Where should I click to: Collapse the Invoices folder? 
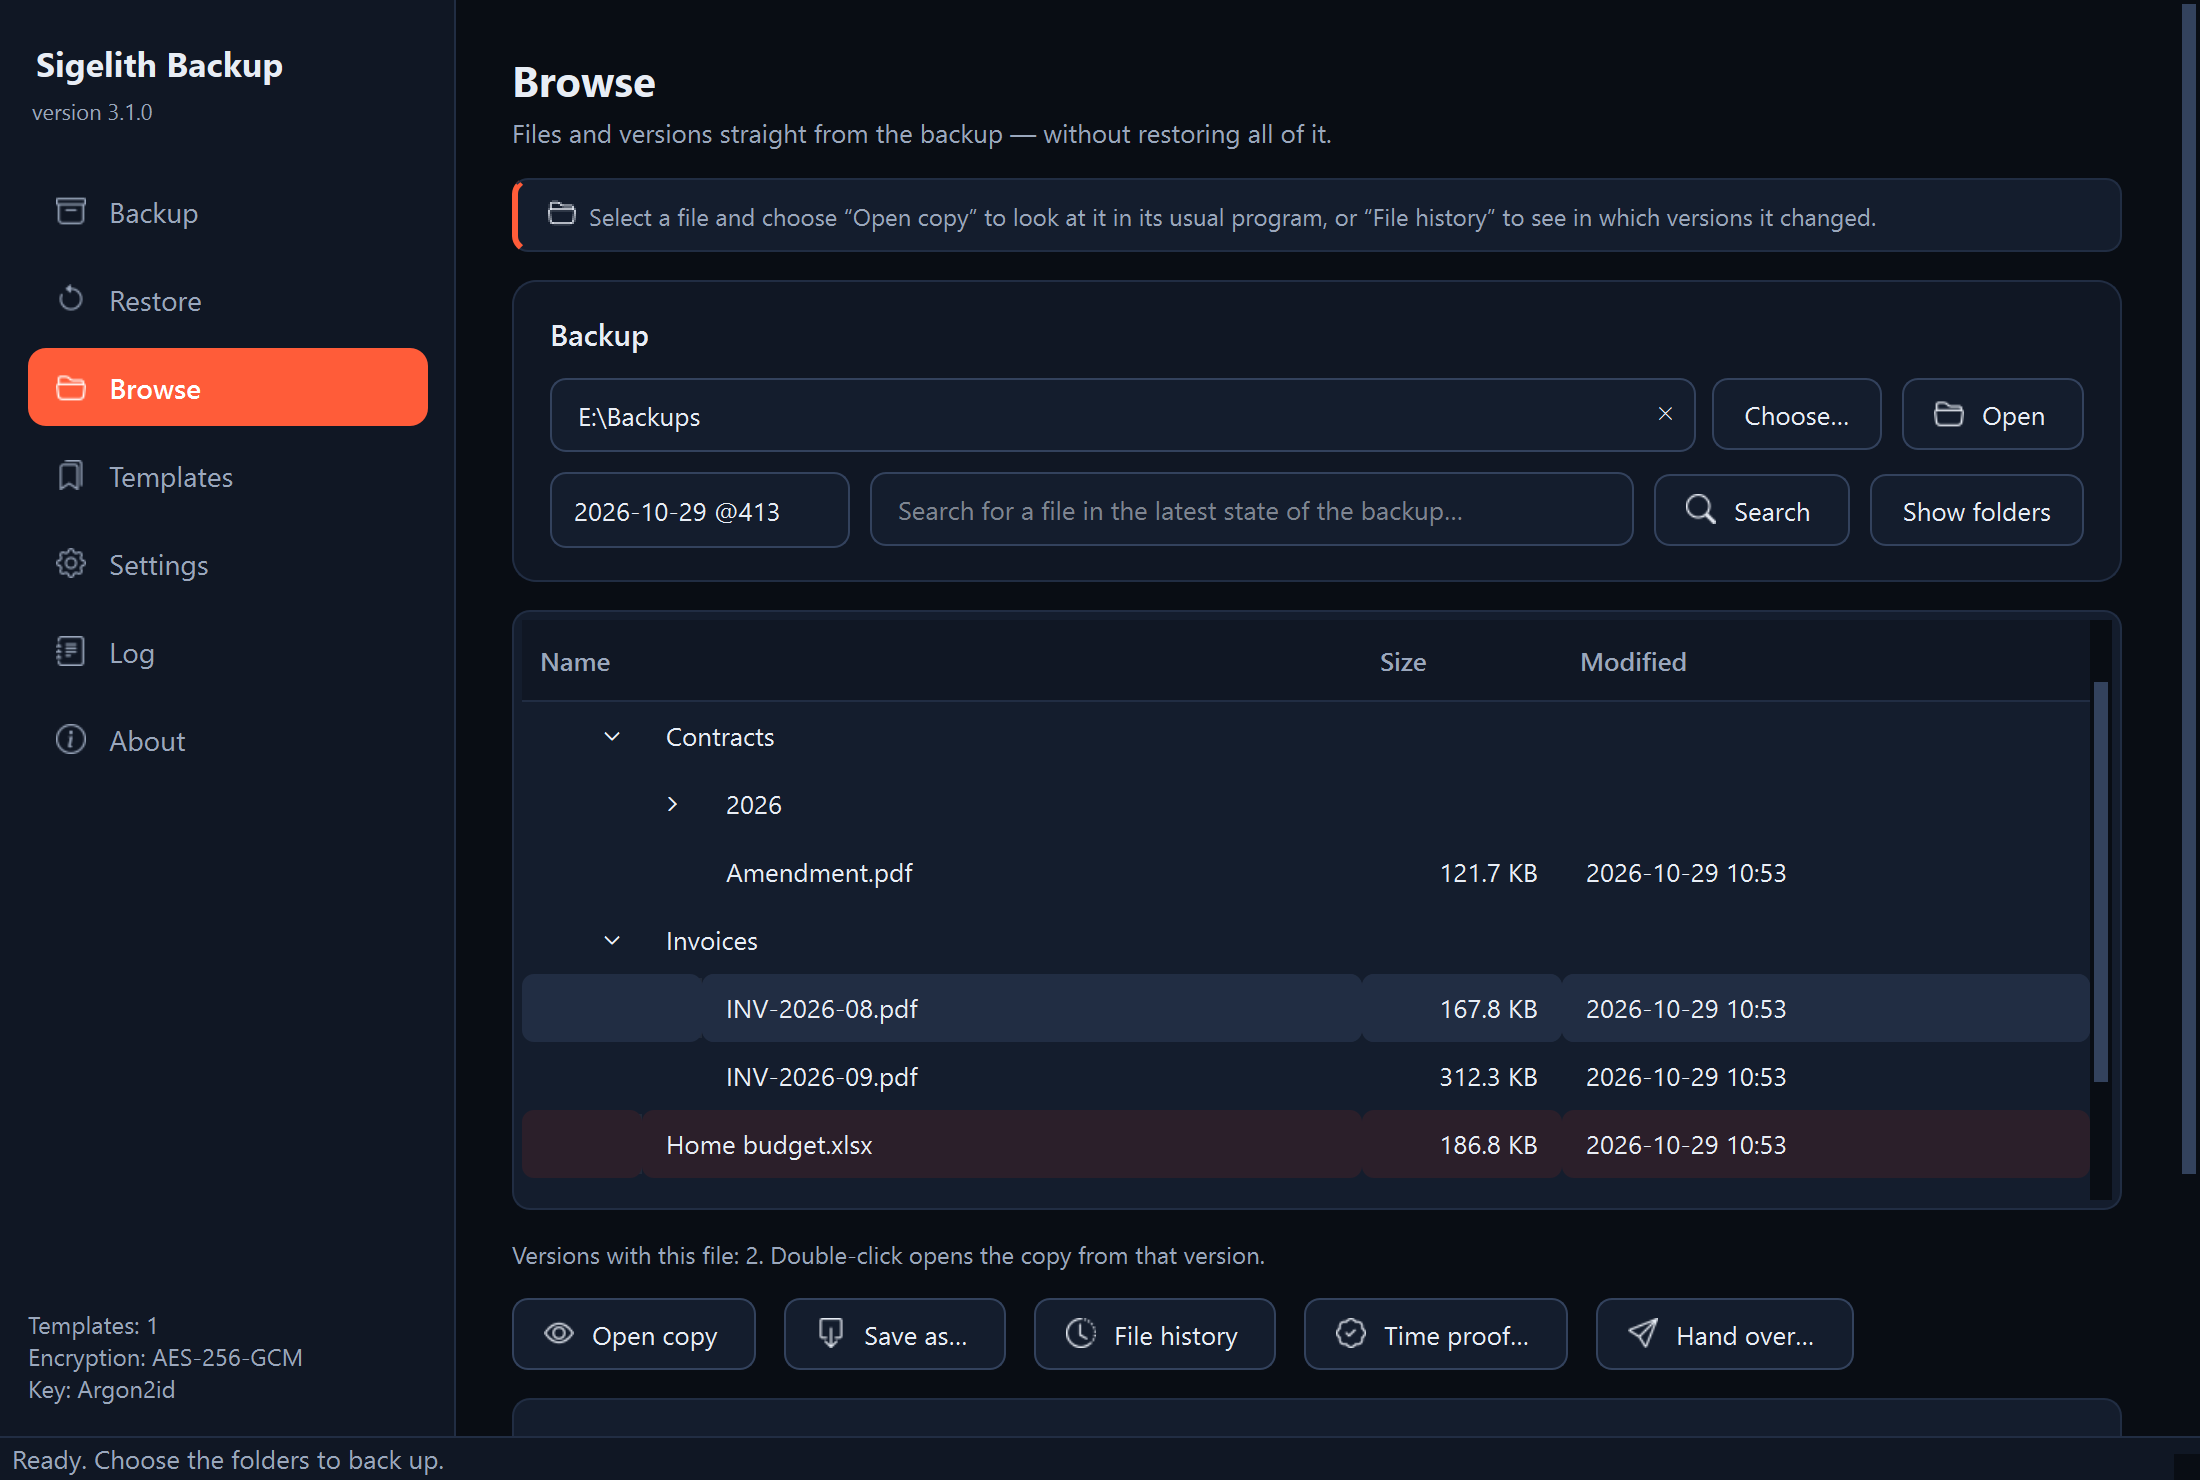pos(612,941)
